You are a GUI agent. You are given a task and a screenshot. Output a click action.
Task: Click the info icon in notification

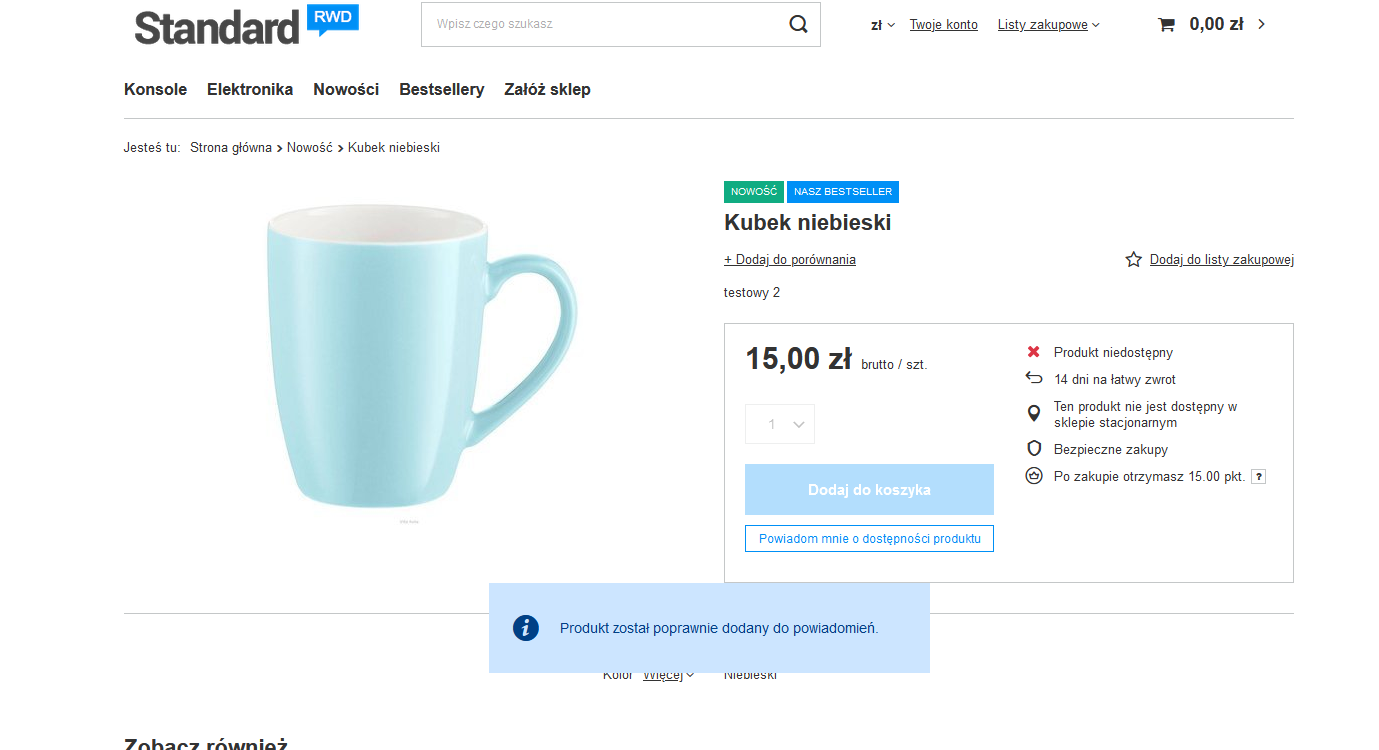[x=526, y=628]
